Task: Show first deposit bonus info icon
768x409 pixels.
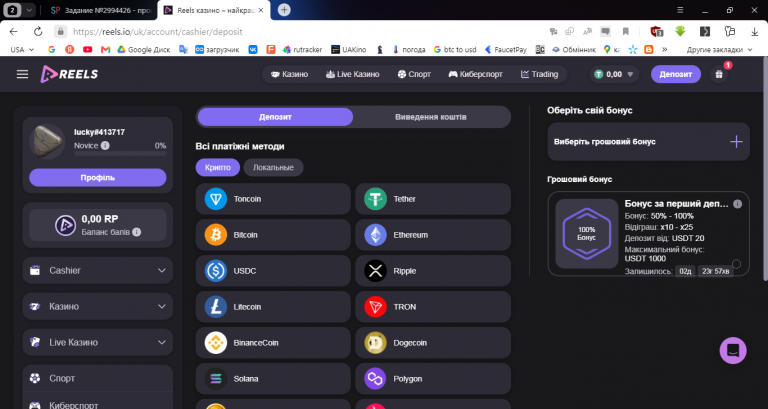Action: 737,204
